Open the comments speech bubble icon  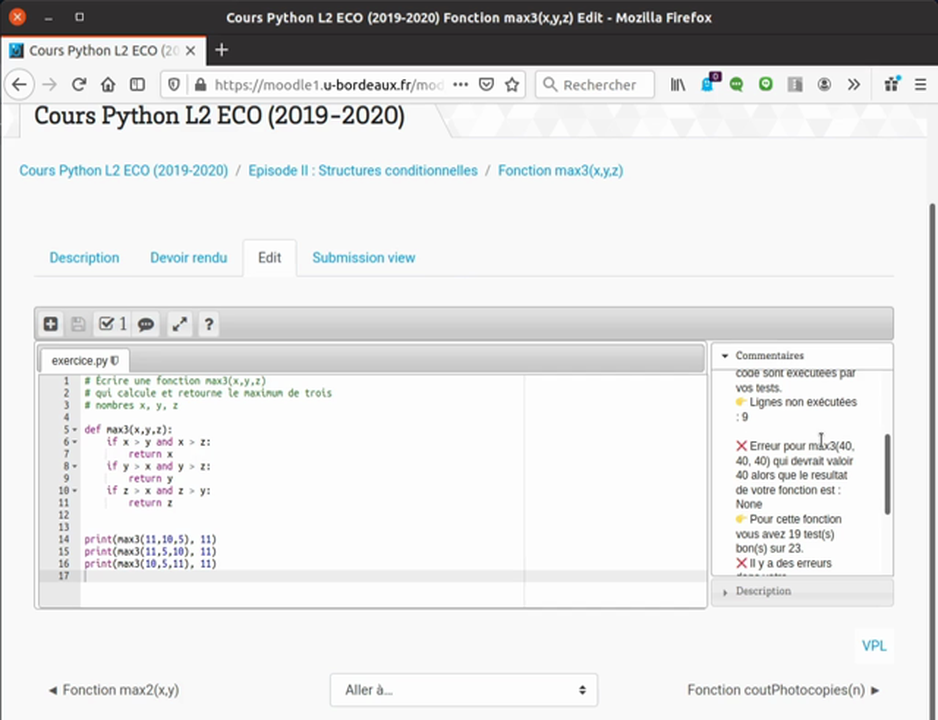(146, 324)
